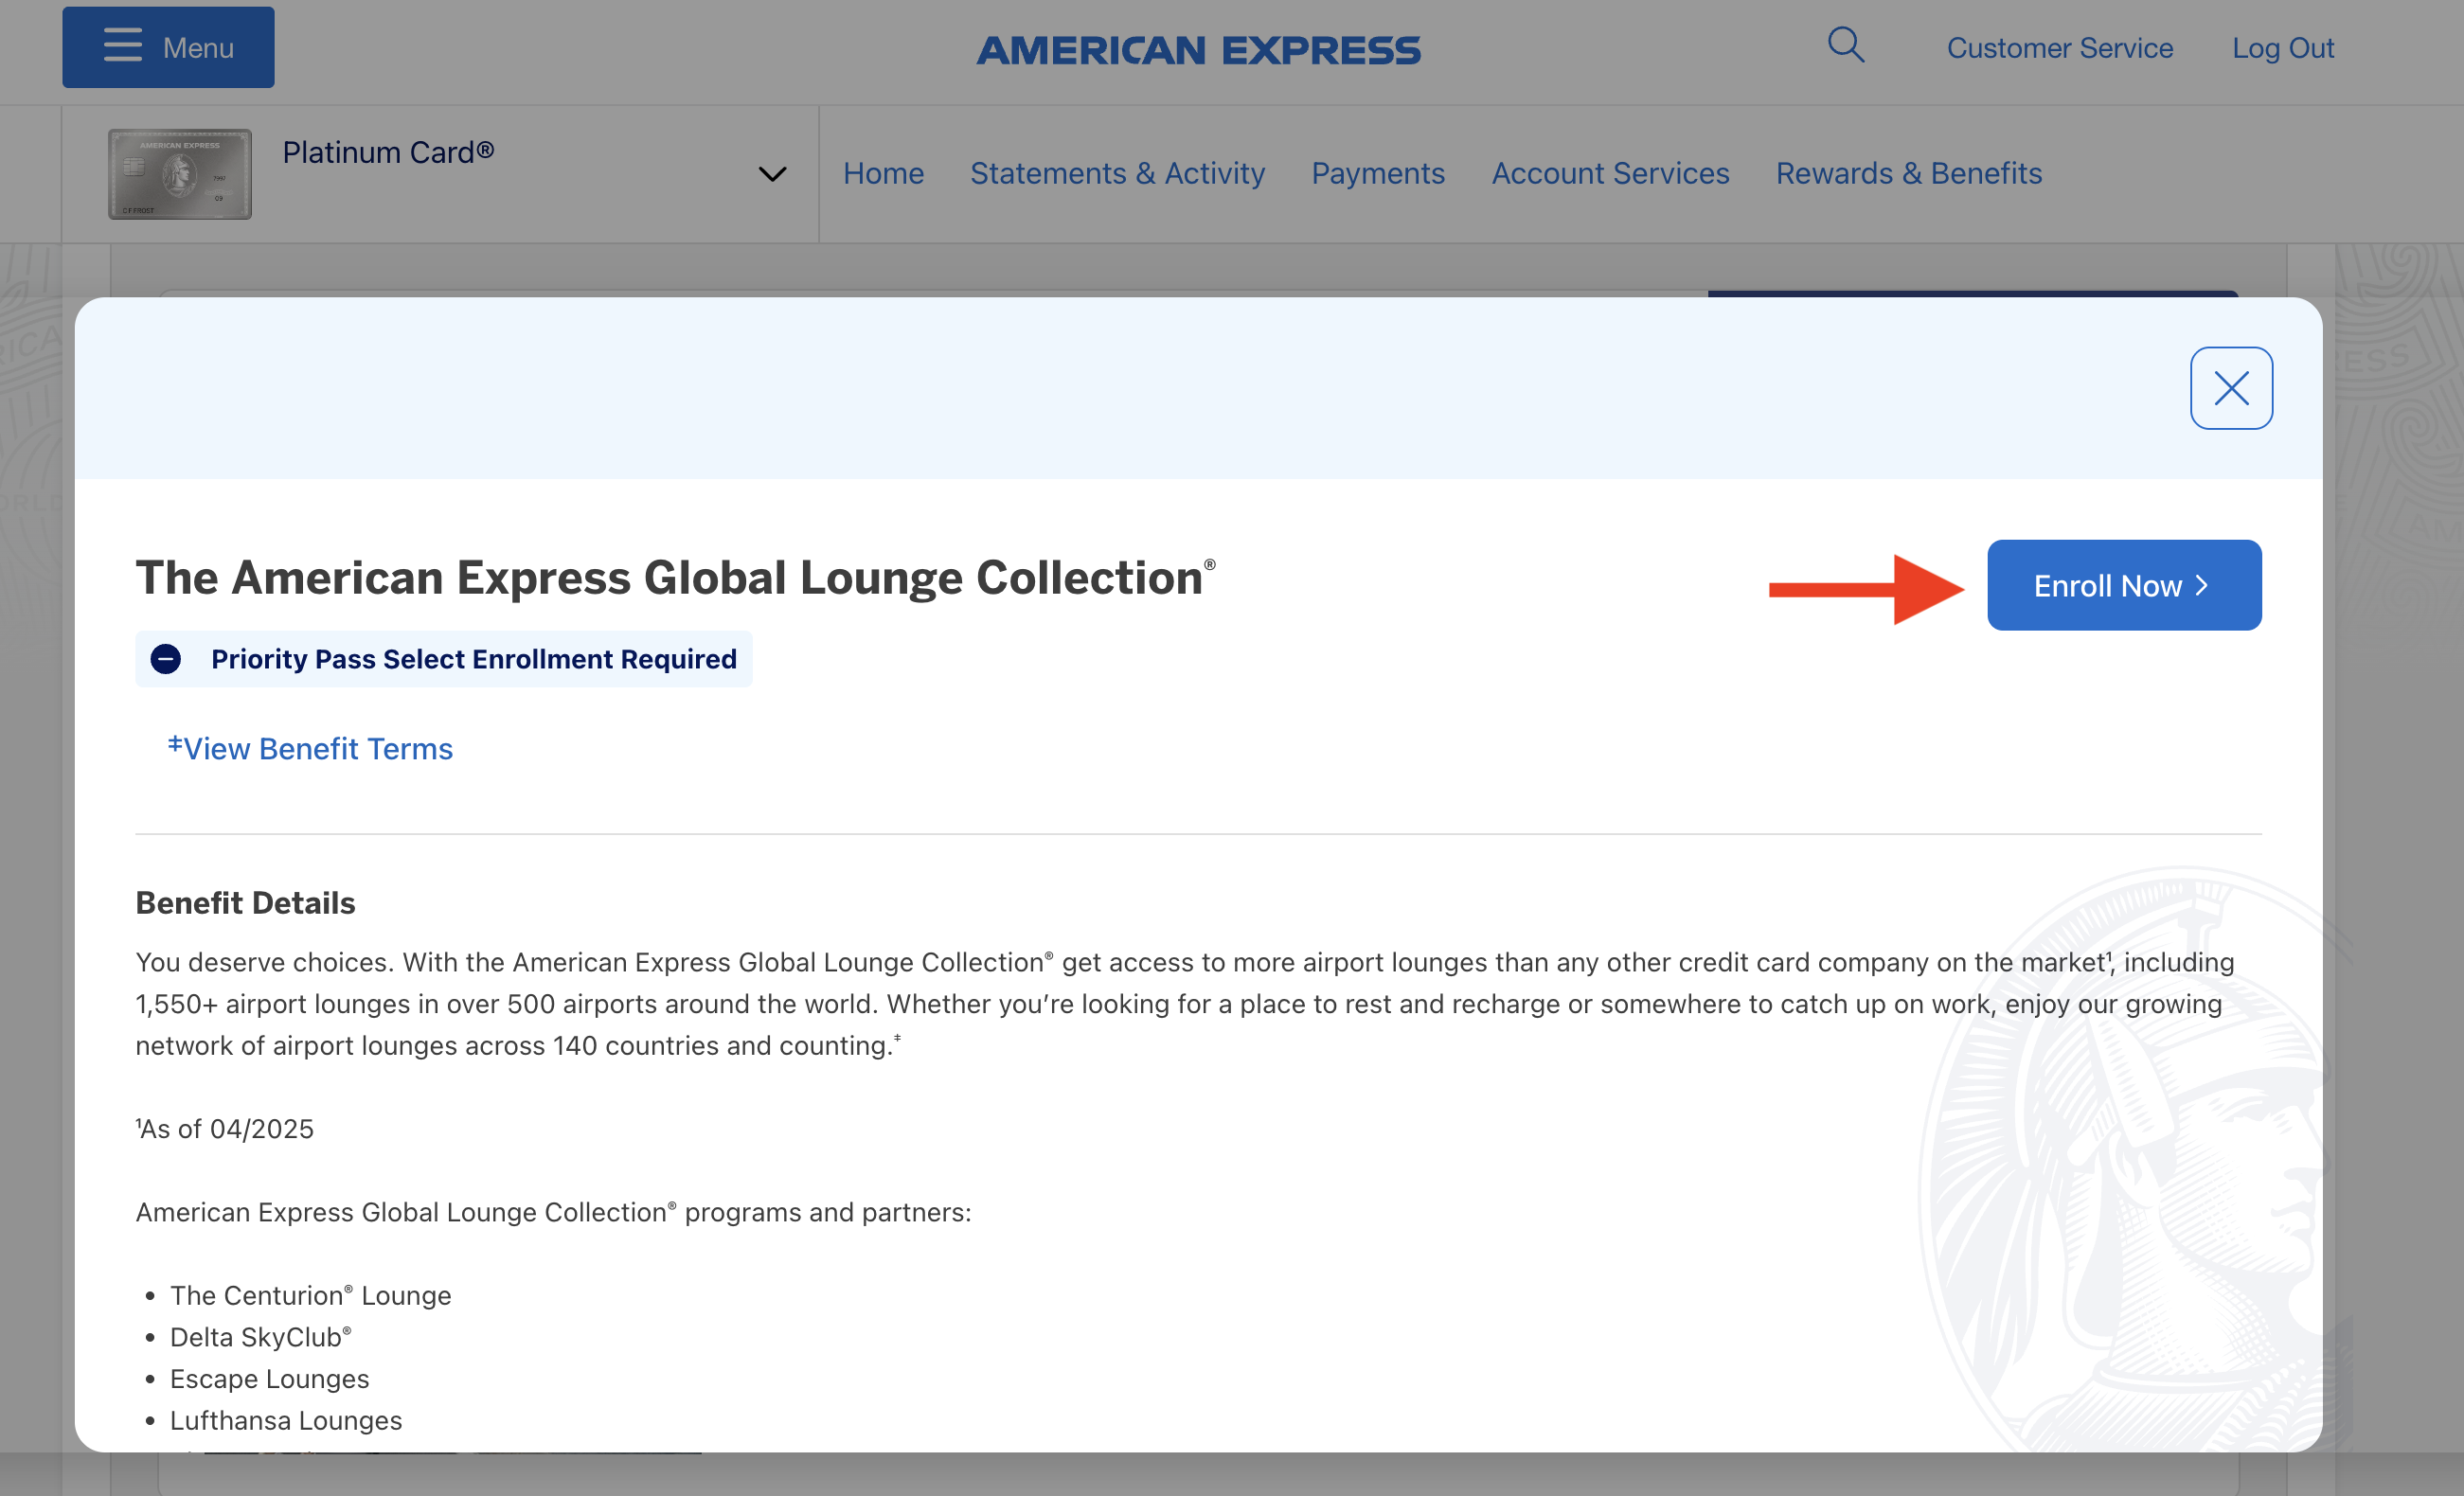Click the minus icon beside Priority Pass
The width and height of the screenshot is (2464, 1496).
pos(166,659)
